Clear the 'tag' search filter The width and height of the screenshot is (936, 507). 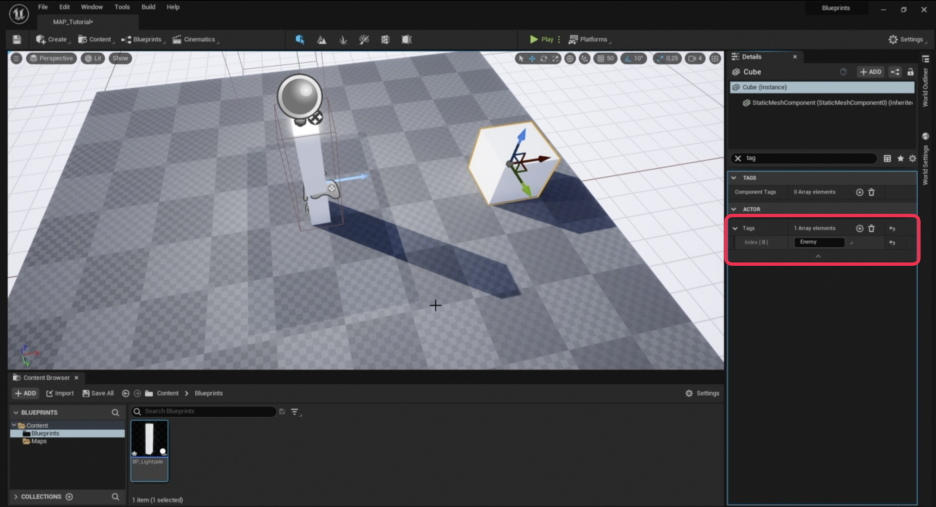[x=738, y=158]
